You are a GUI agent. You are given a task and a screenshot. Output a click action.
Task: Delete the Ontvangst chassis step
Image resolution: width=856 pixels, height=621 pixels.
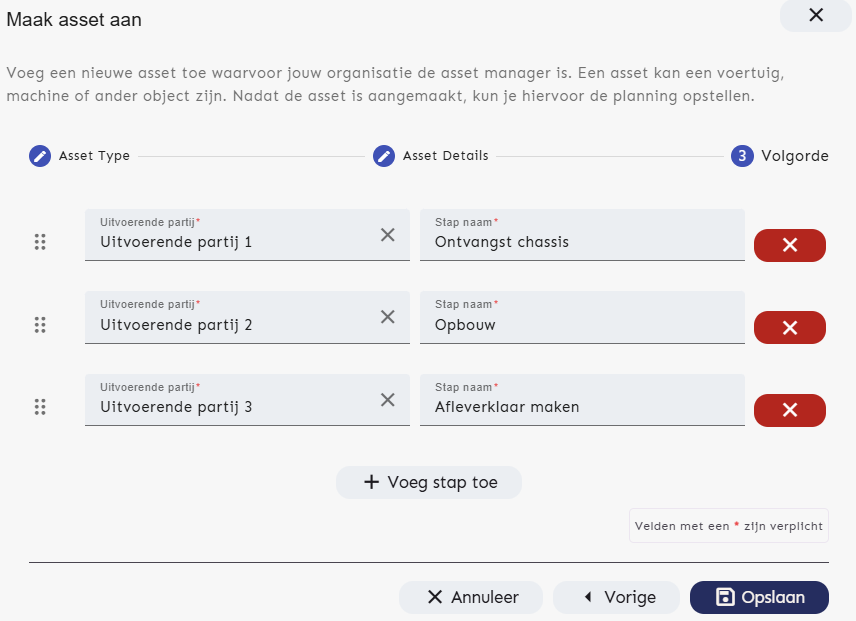pos(789,245)
